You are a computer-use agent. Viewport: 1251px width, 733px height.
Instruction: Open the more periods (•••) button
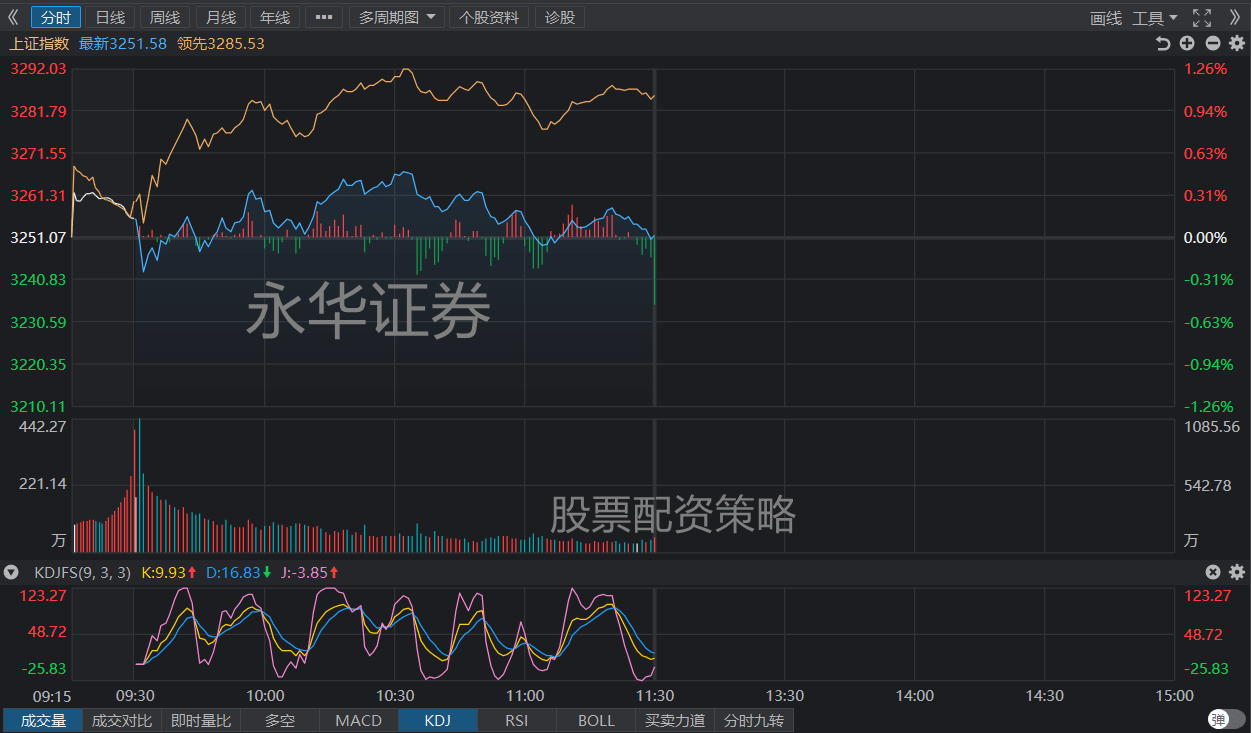coord(323,17)
